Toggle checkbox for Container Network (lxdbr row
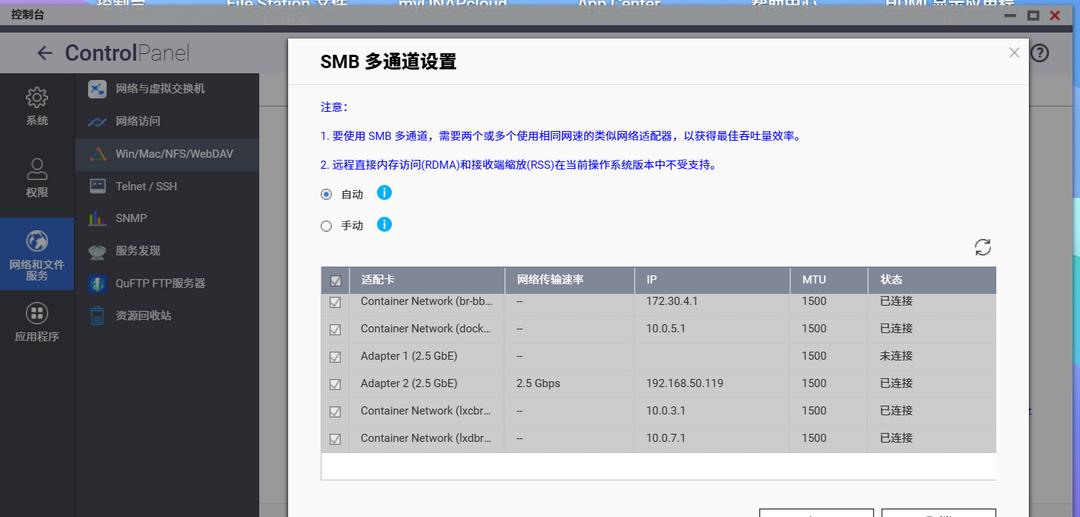 pos(335,439)
